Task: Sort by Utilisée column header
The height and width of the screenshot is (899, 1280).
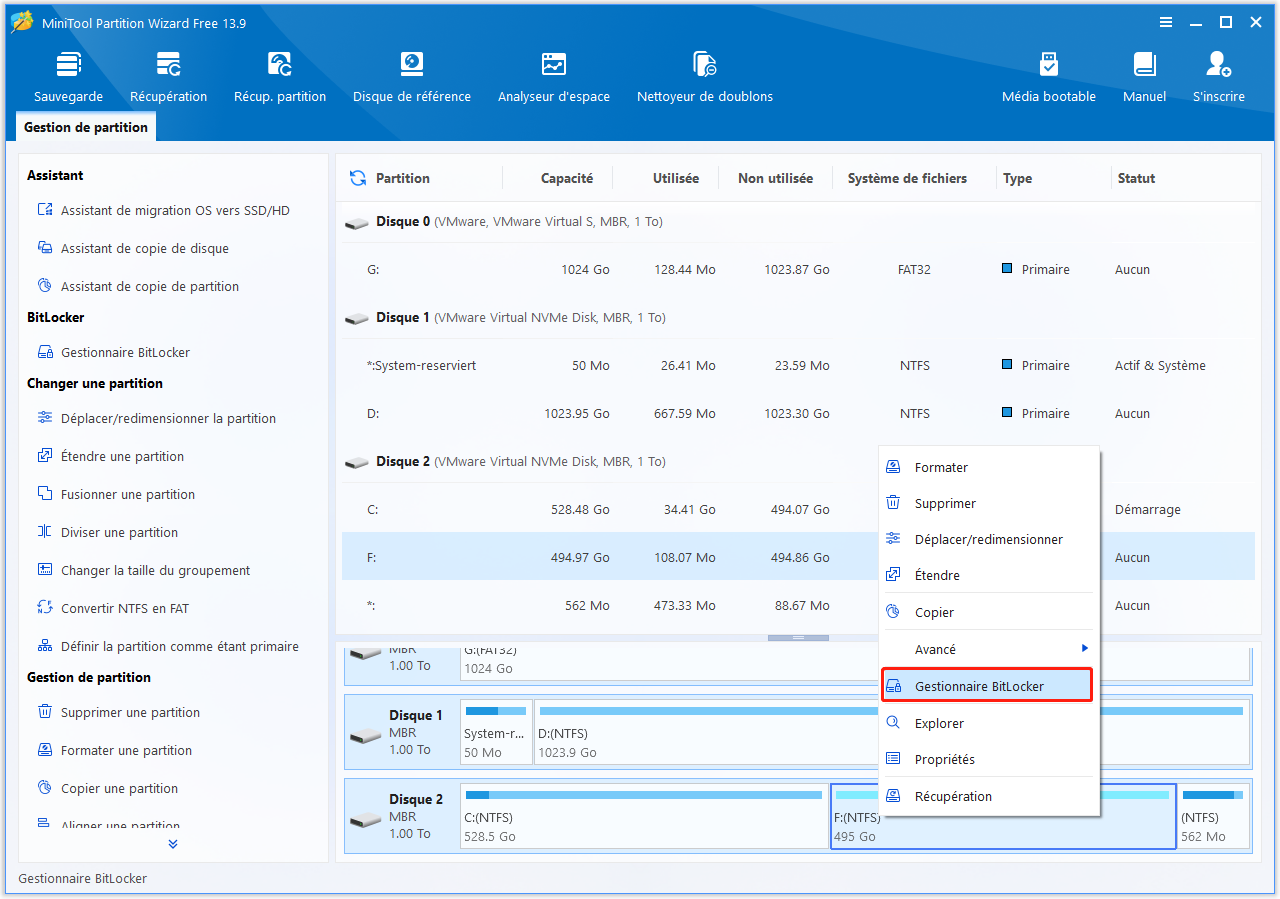Action: [676, 178]
